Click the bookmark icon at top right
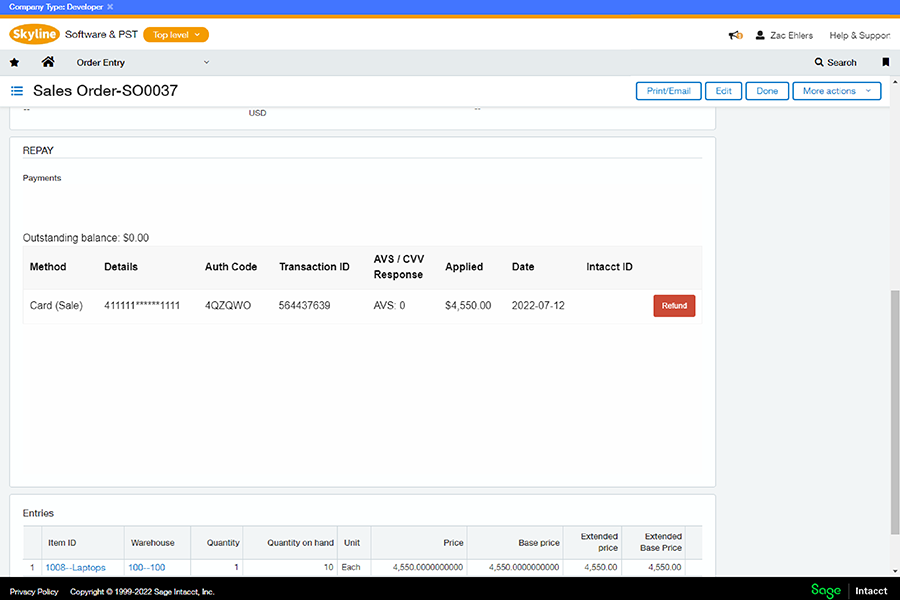Viewport: 900px width, 600px height. point(885,62)
